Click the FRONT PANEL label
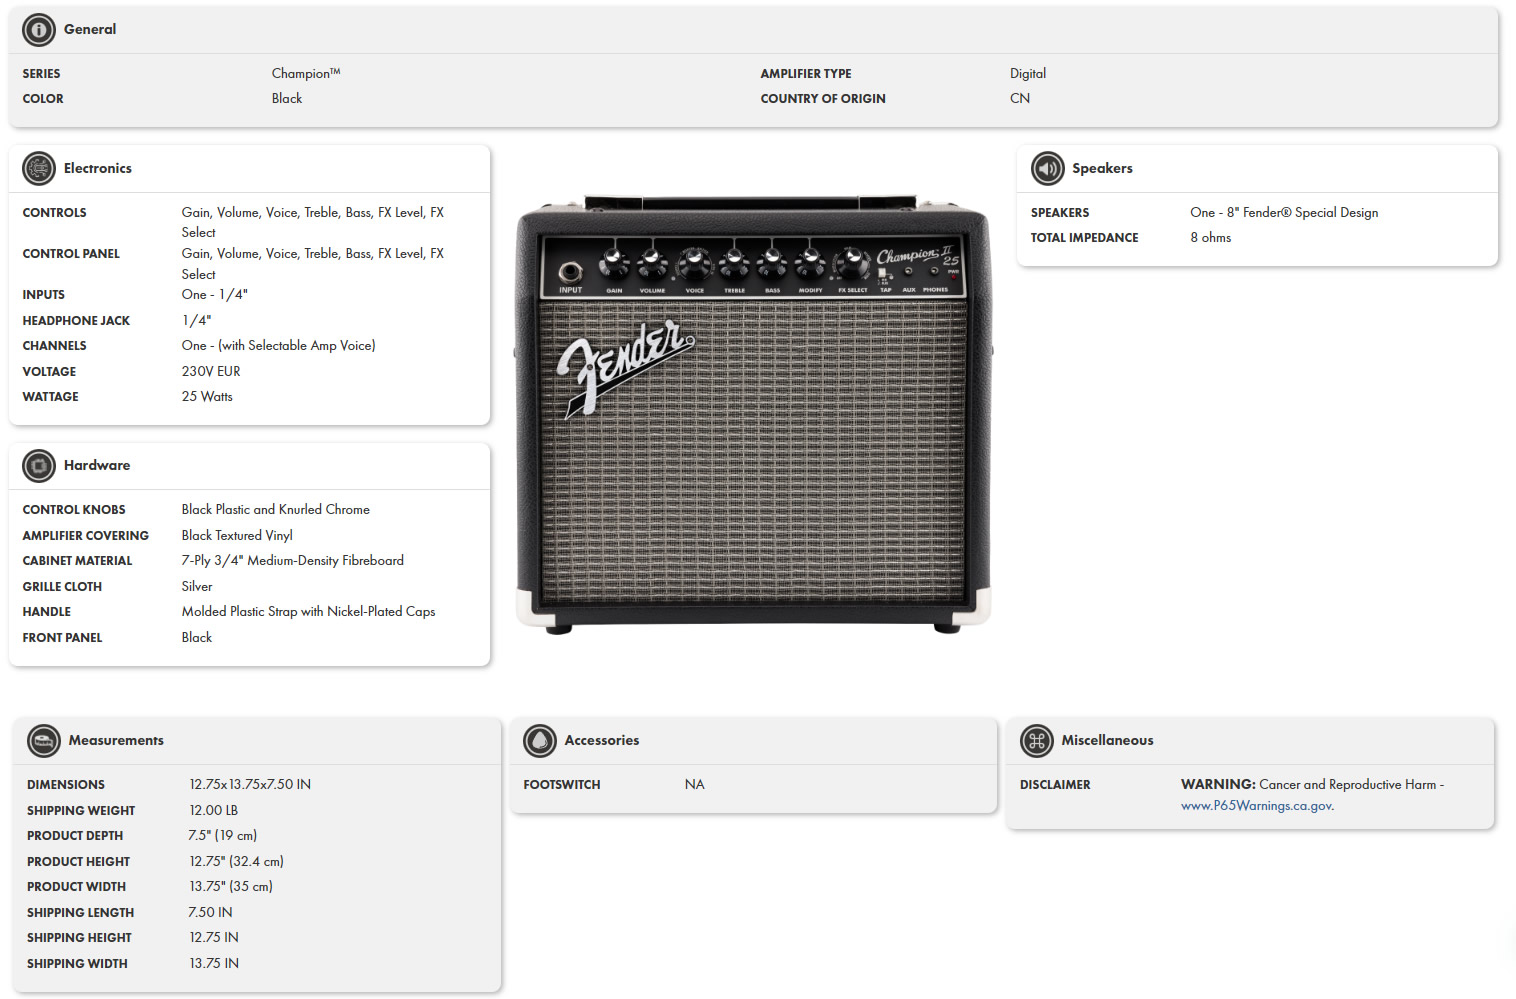1516x999 pixels. [x=62, y=638]
